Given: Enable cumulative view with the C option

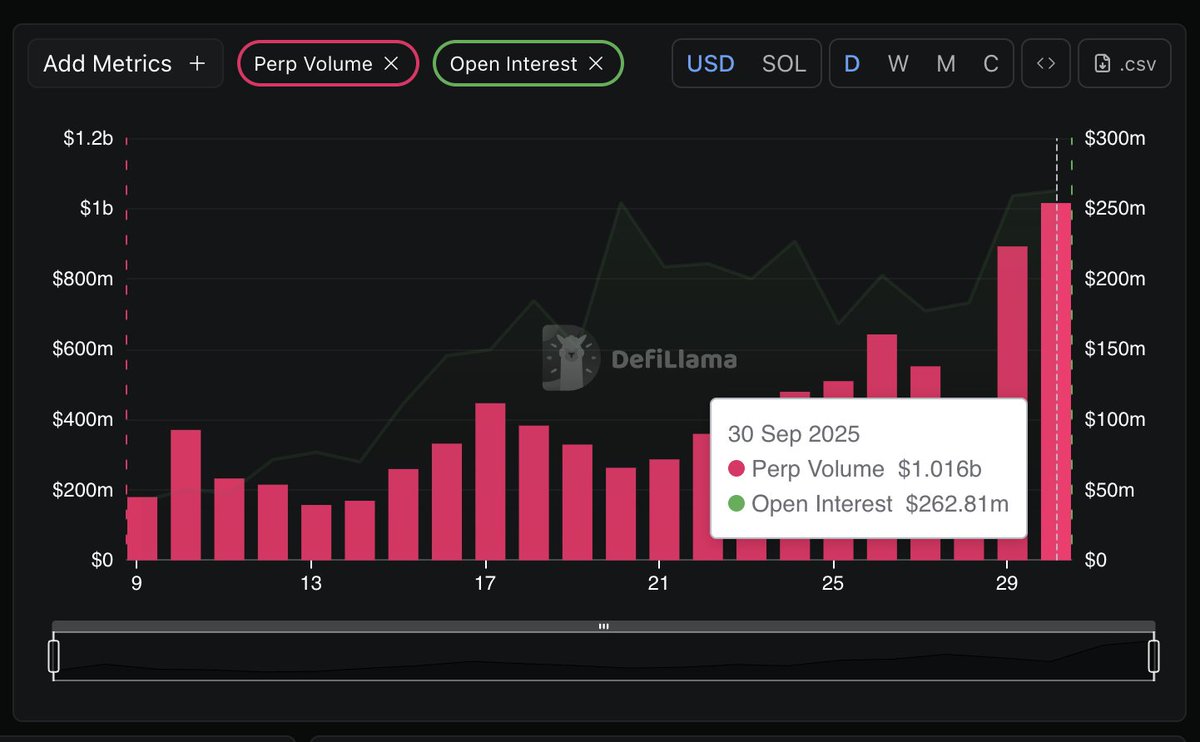Looking at the screenshot, I should tap(991, 63).
